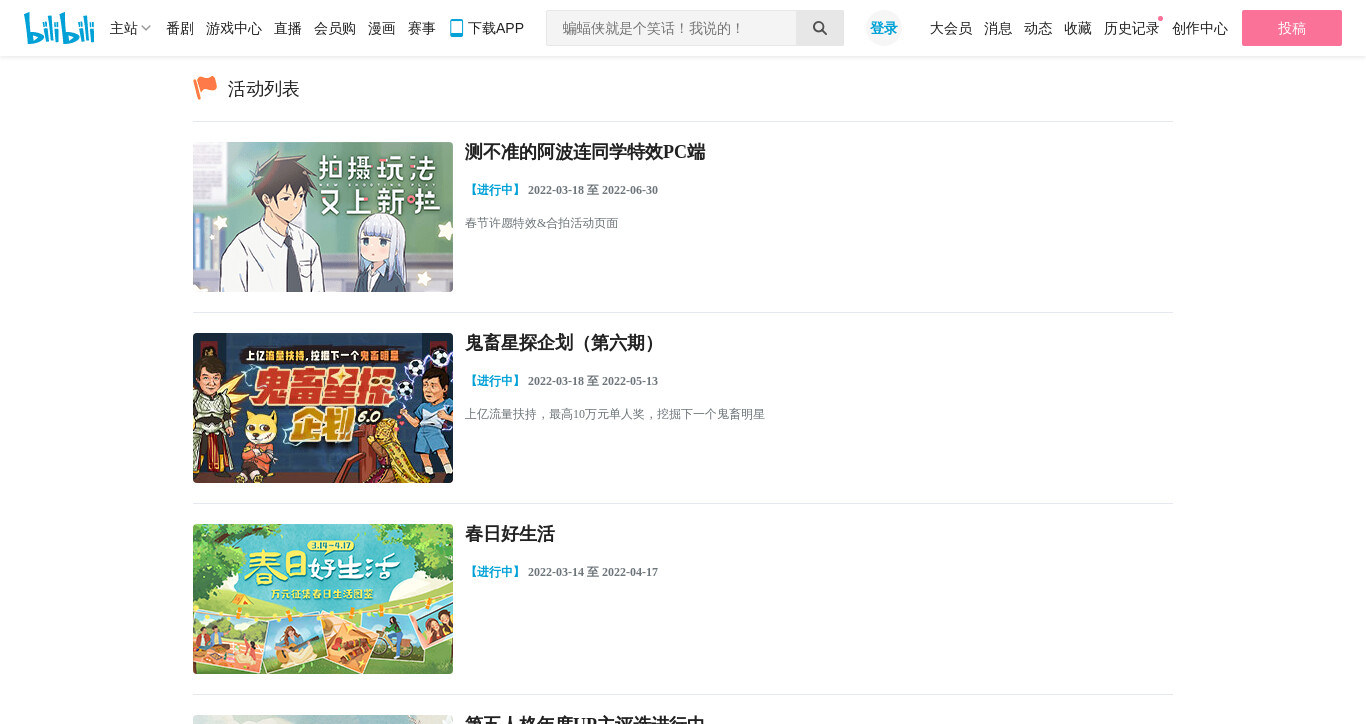Click date text 2022-03-18 至 2022-06-30
This screenshot has height=724, width=1366.
point(593,190)
